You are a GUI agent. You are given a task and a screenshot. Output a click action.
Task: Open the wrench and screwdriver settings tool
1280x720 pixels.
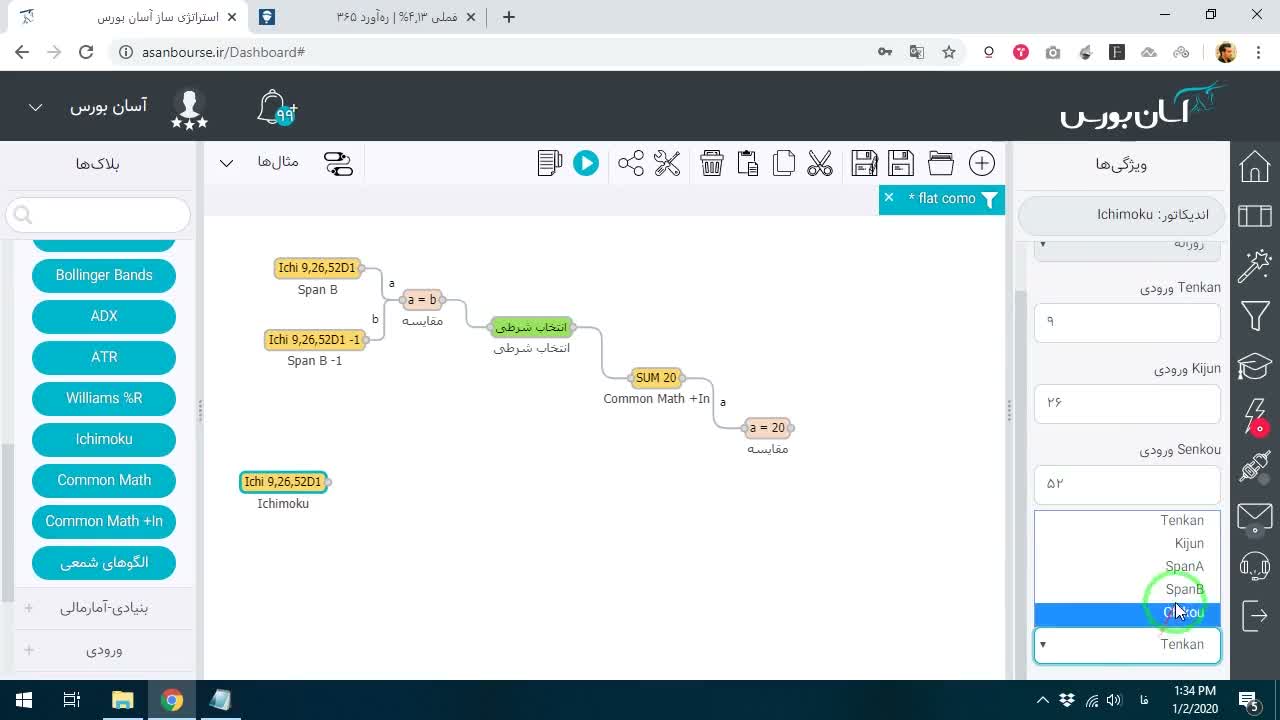tap(667, 163)
